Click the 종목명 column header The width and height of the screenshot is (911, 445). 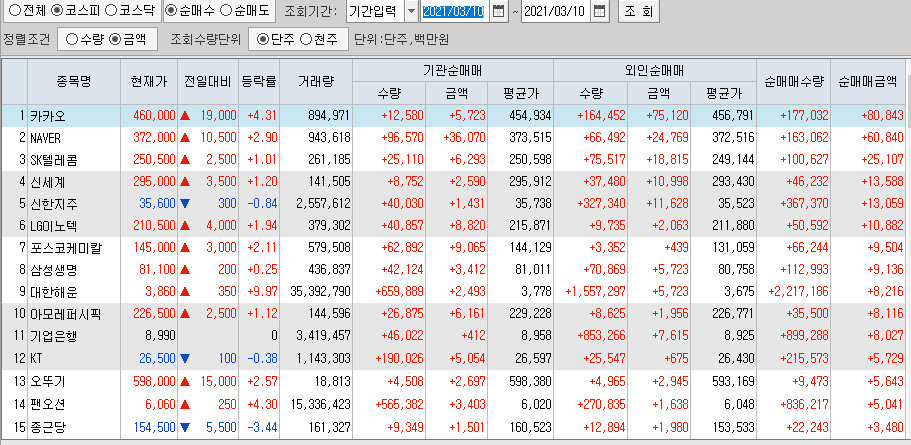74,82
